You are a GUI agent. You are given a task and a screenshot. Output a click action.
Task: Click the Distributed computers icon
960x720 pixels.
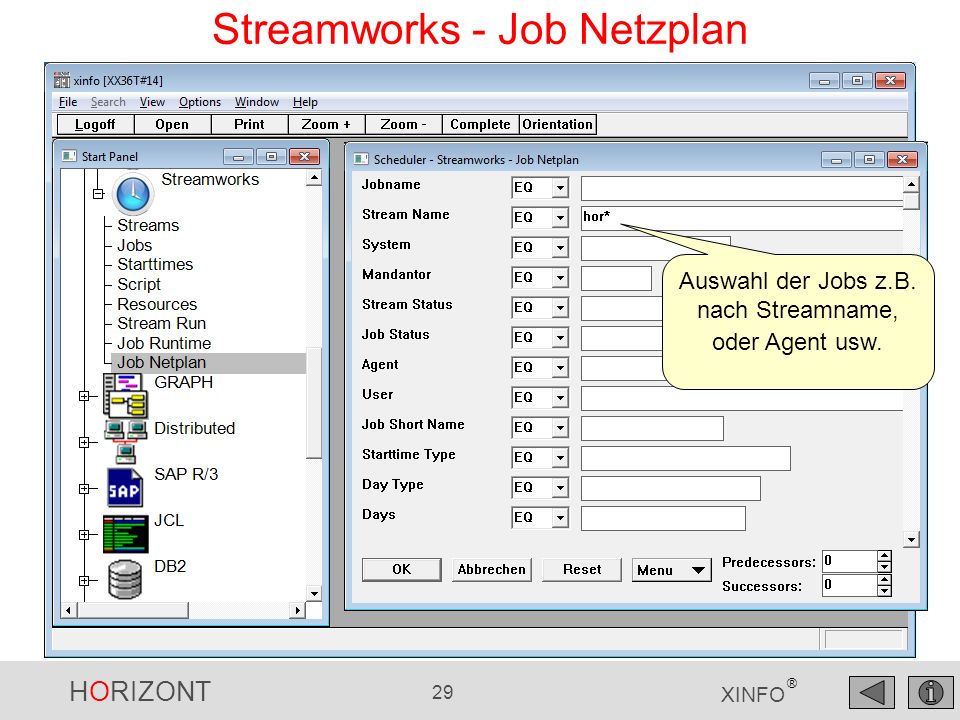tap(126, 442)
